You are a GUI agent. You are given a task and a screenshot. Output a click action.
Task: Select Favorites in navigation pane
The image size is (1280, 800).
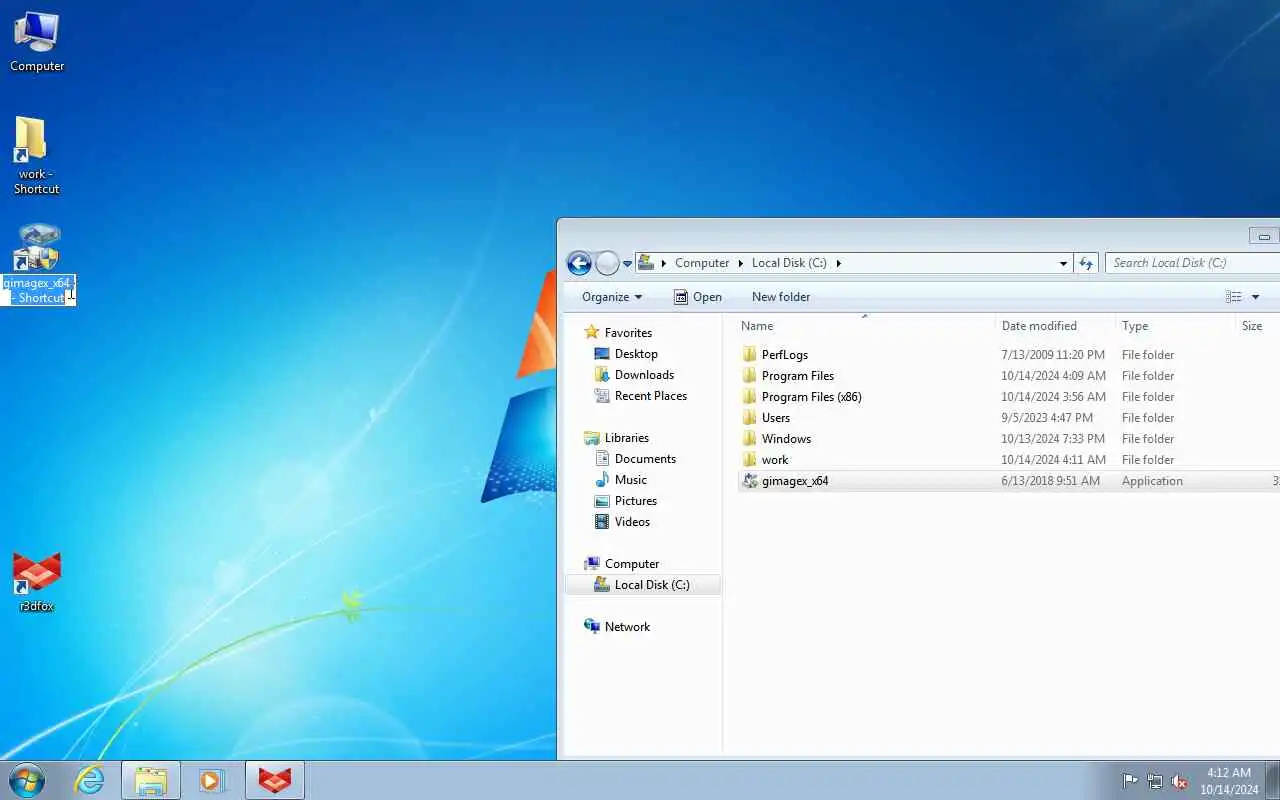[628, 333]
